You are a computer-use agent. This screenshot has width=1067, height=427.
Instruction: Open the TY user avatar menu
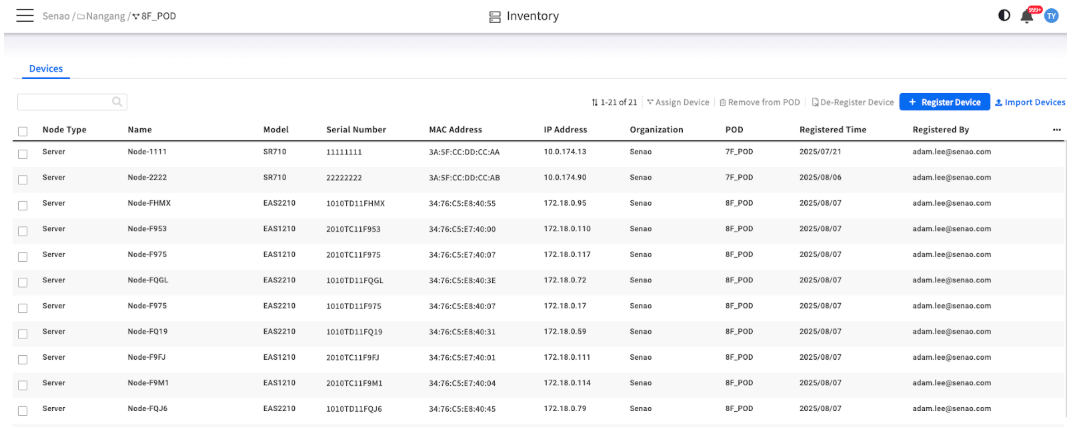1051,16
